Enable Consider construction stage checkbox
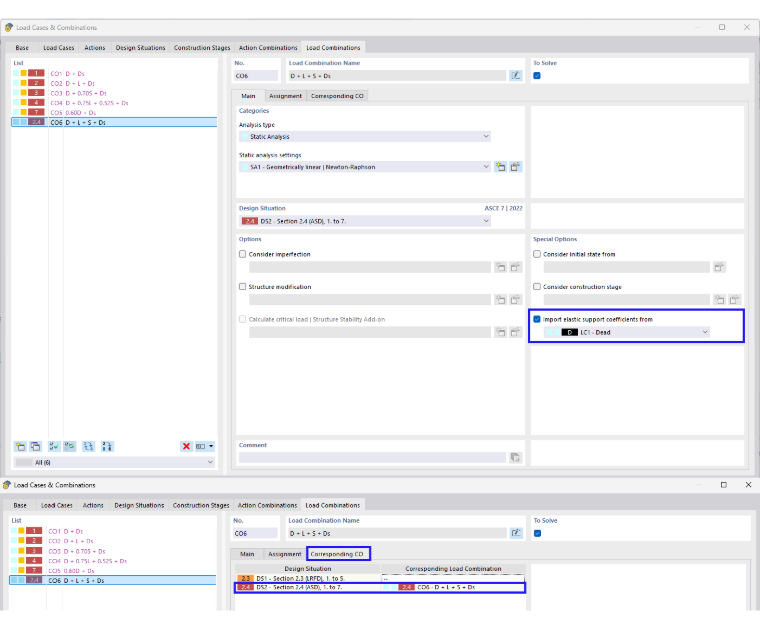This screenshot has height=629, width=760. [537, 286]
